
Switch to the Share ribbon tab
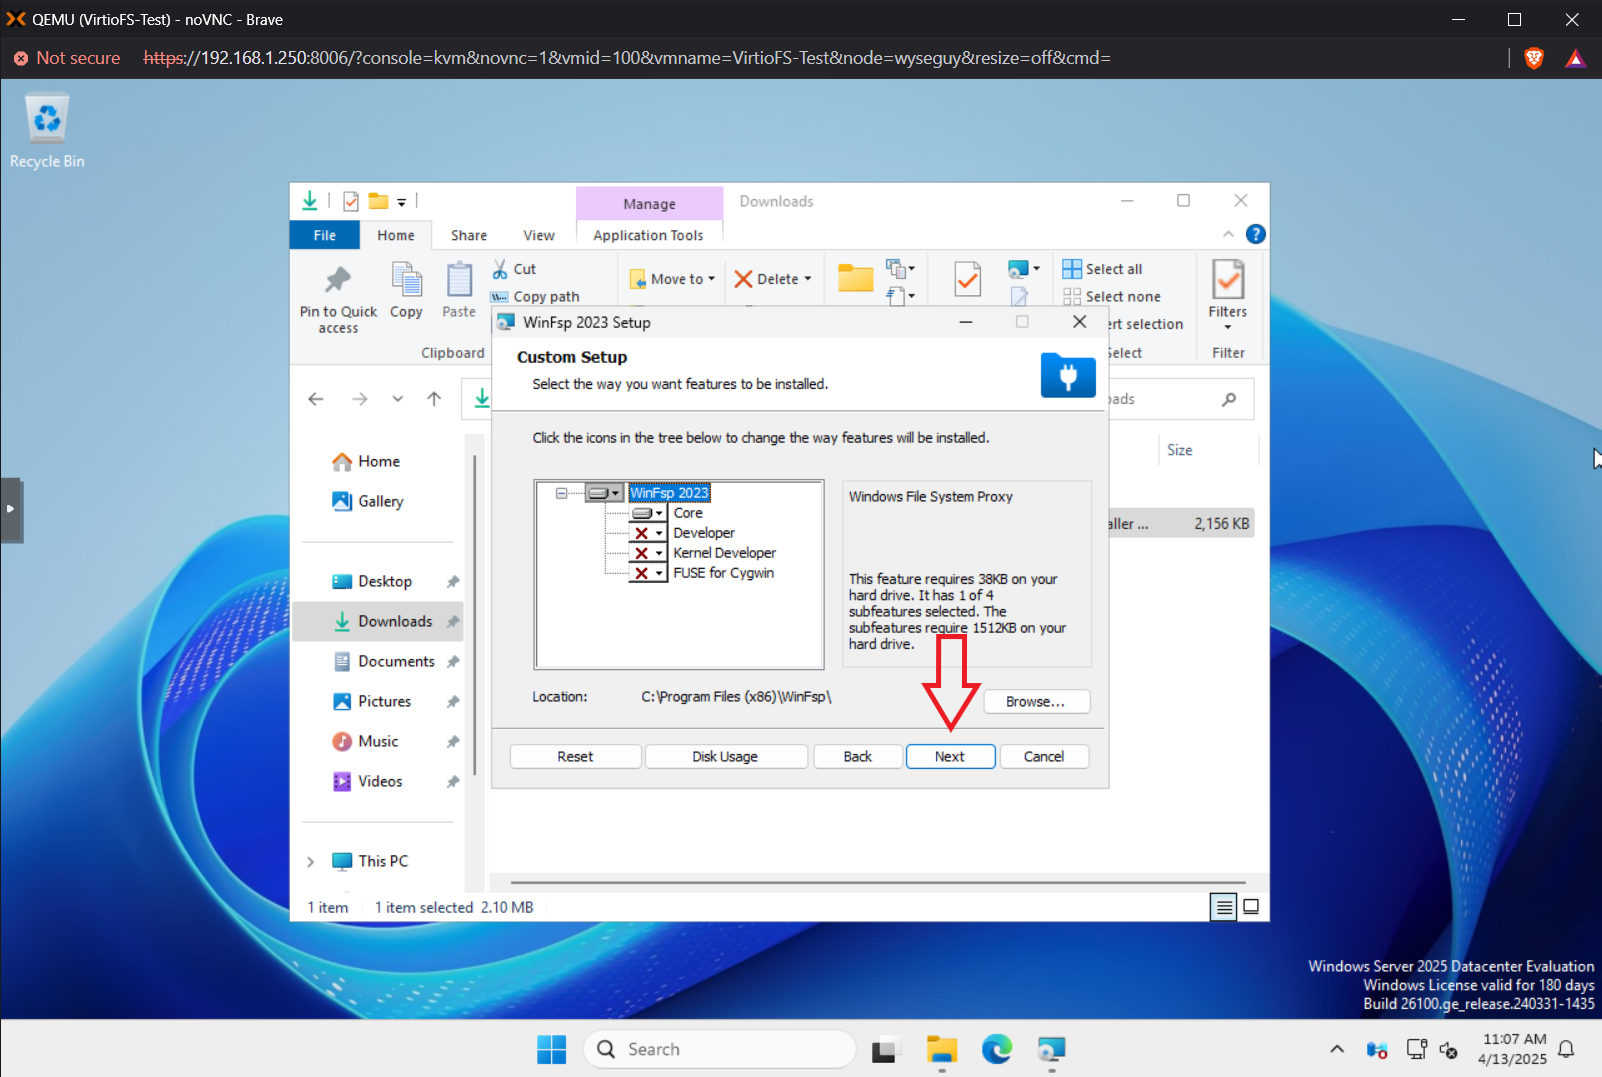(469, 235)
